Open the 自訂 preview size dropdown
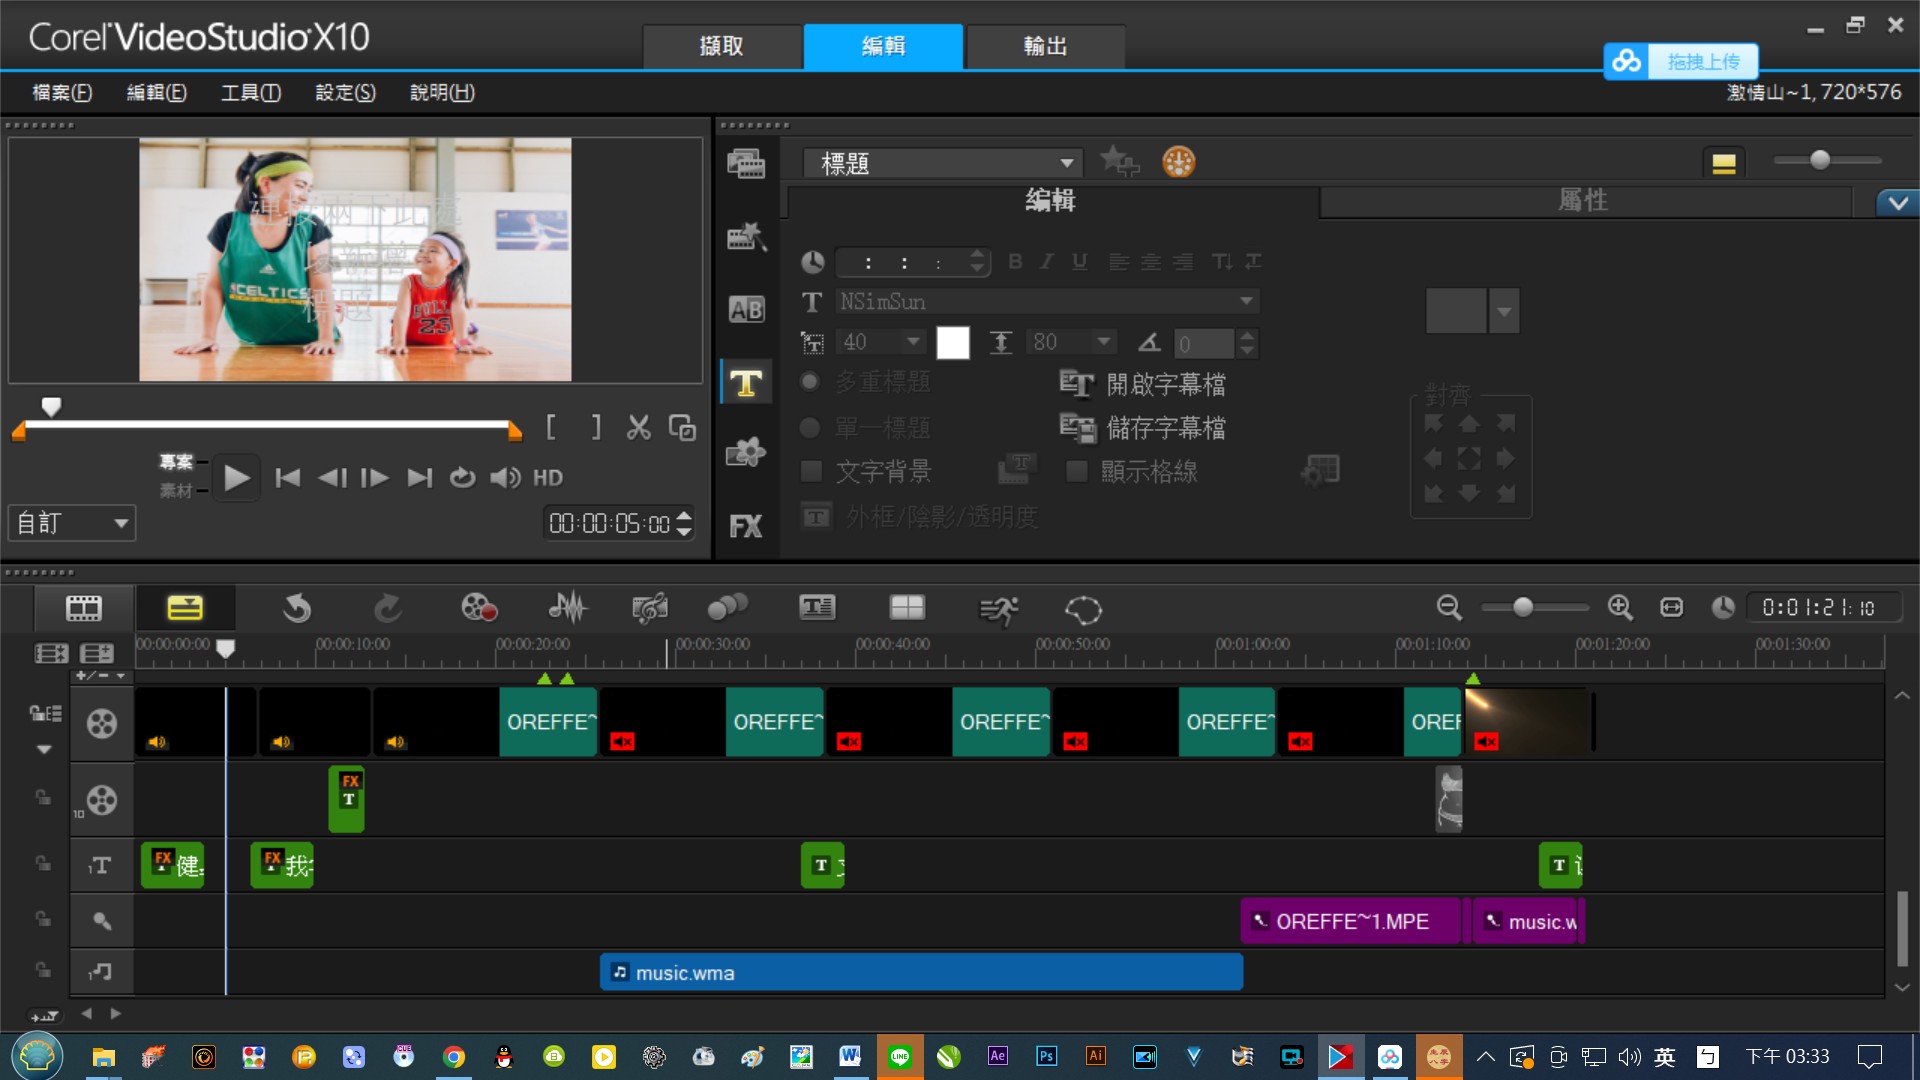The height and width of the screenshot is (1080, 1920). tap(72, 523)
